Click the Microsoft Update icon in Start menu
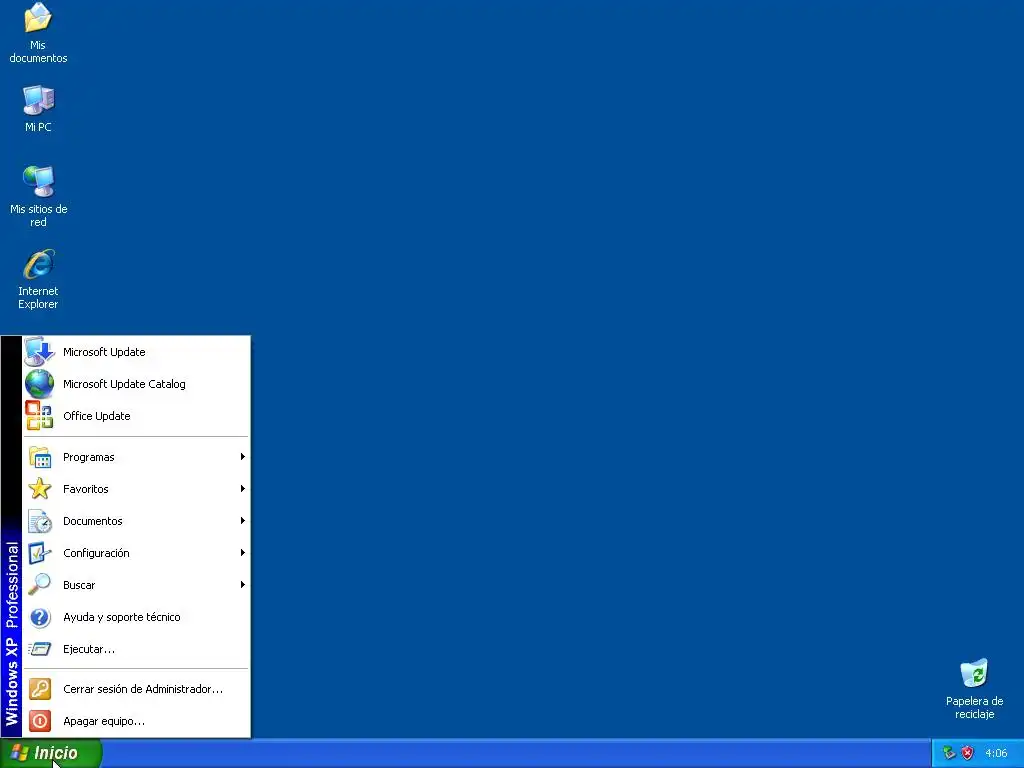Screen dimensions: 1024x768 (39, 351)
